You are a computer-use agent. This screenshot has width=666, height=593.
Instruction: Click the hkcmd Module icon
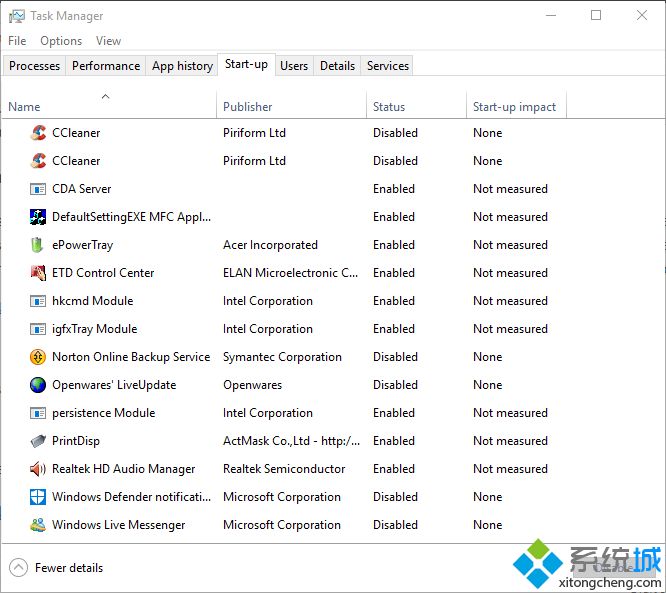click(38, 301)
